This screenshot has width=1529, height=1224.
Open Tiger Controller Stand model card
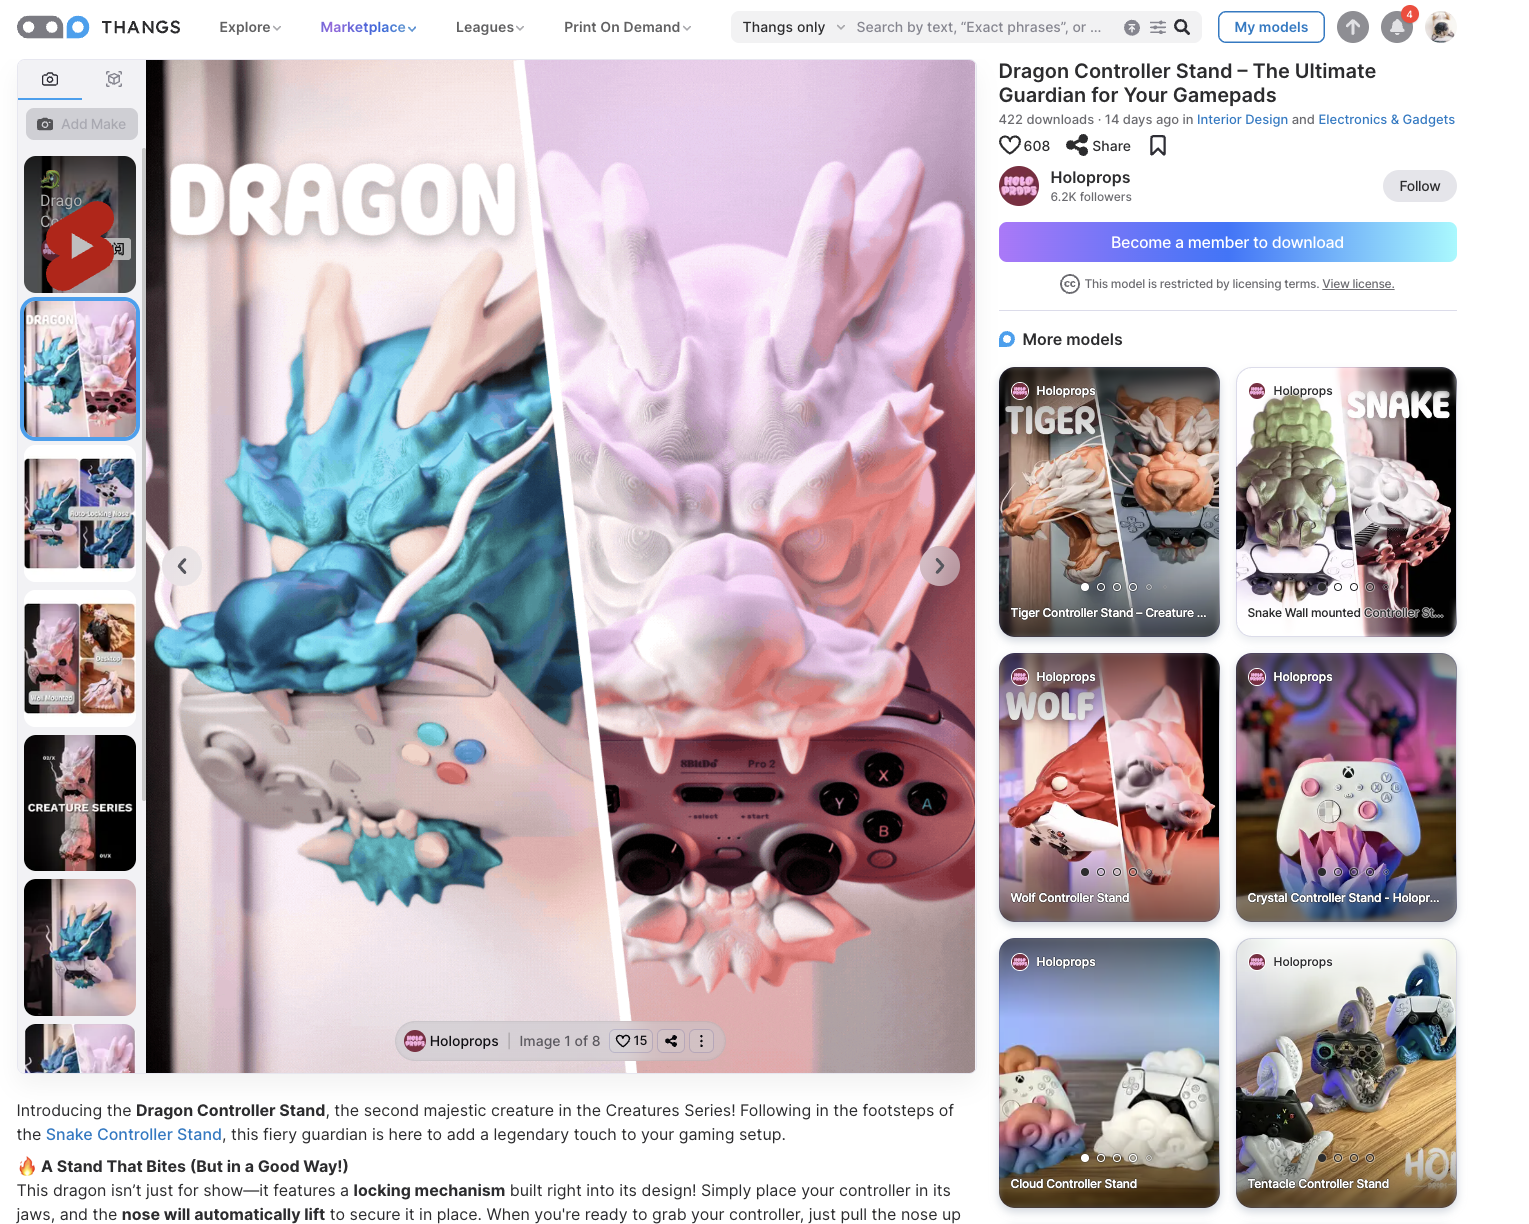pos(1109,502)
